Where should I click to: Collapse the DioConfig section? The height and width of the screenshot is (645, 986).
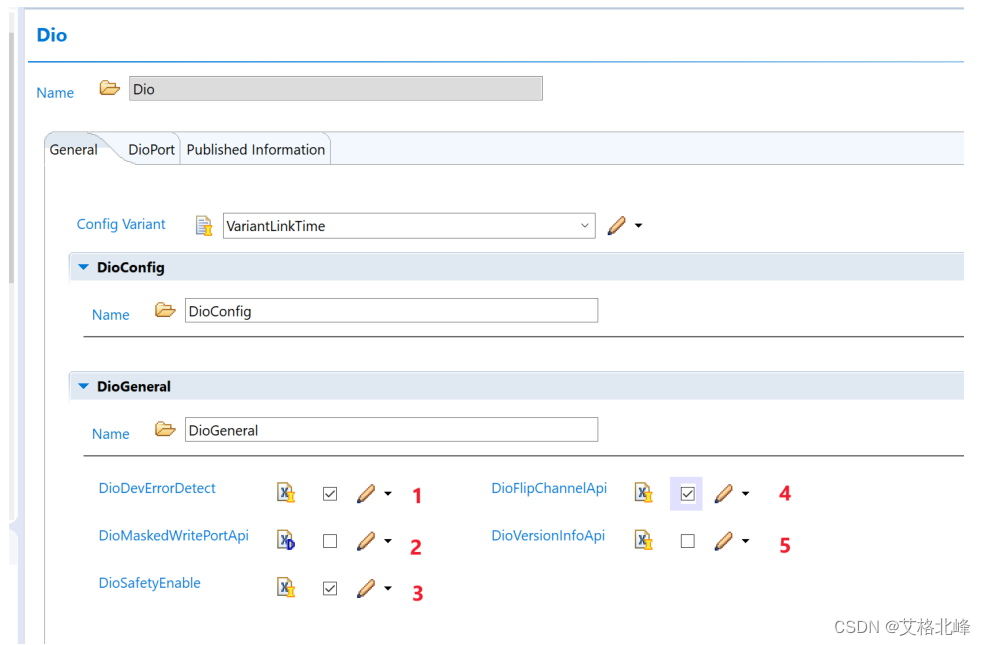83,267
